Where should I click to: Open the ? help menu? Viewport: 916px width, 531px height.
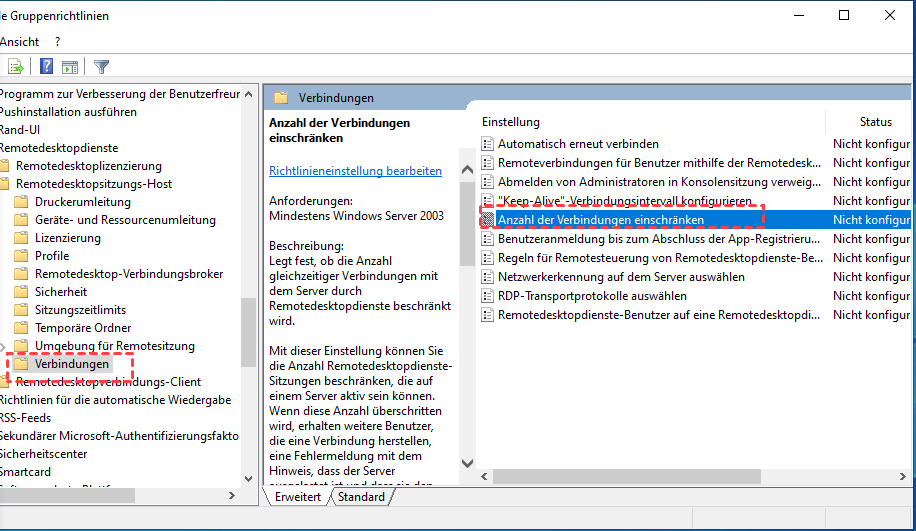tap(58, 42)
